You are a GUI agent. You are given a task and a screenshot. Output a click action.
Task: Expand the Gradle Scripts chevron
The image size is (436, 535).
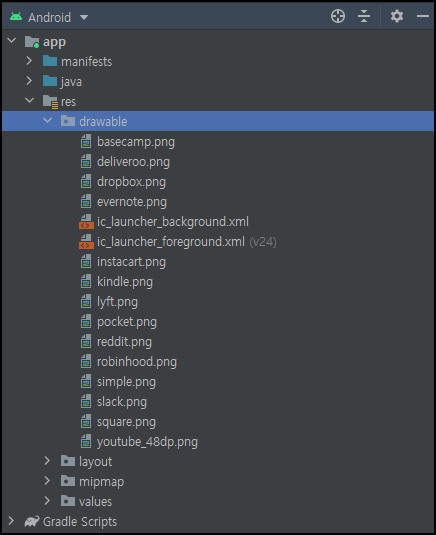[11, 521]
